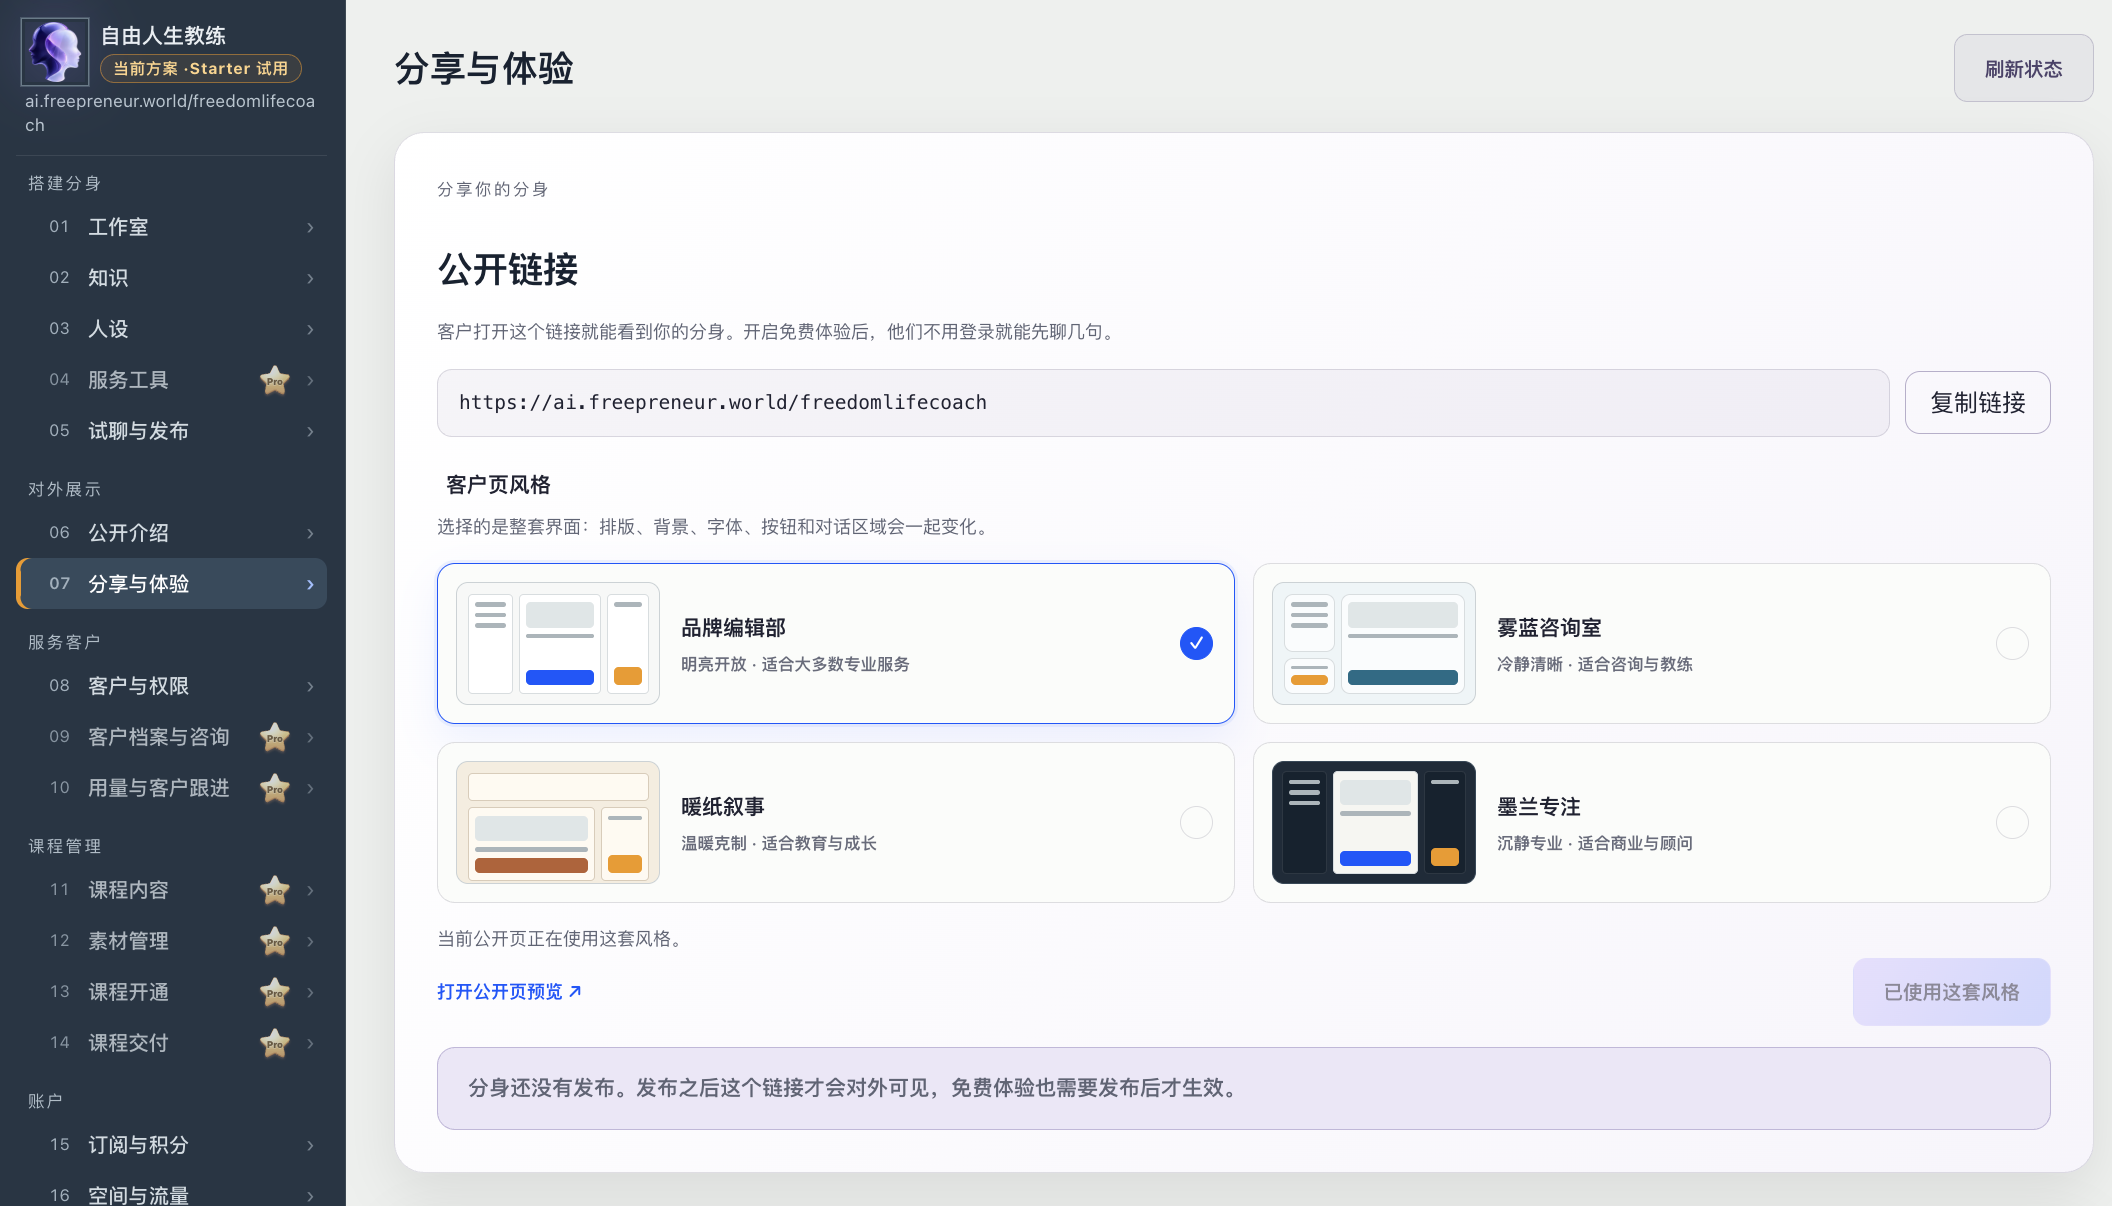This screenshot has height=1206, width=2112.
Task: Open the 公开介绍 menu item
Action: (x=172, y=533)
